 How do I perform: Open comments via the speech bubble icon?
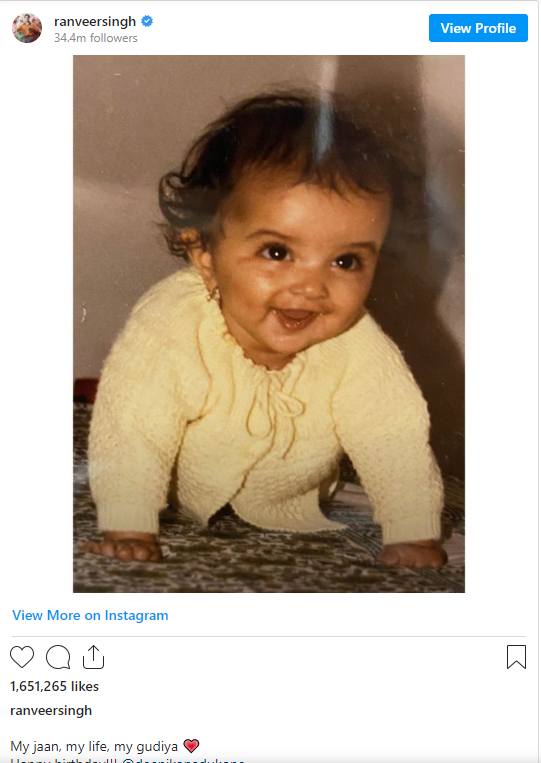pos(58,657)
